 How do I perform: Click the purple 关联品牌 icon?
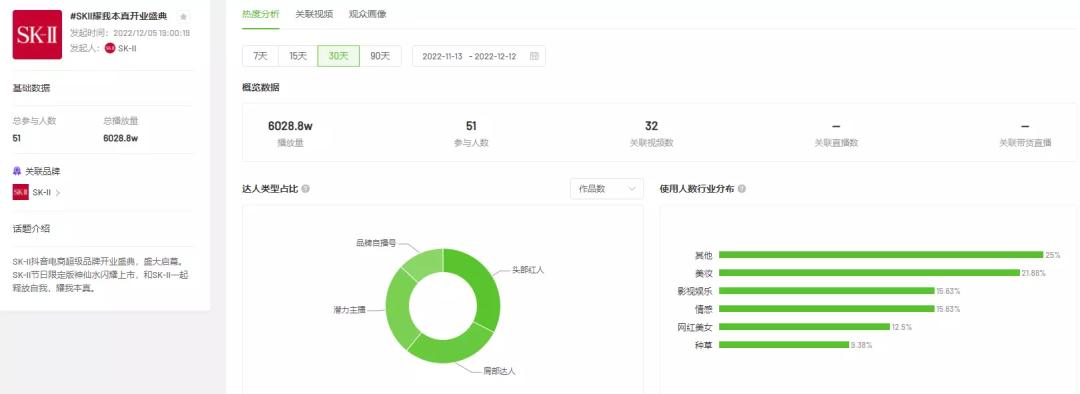click(17, 172)
